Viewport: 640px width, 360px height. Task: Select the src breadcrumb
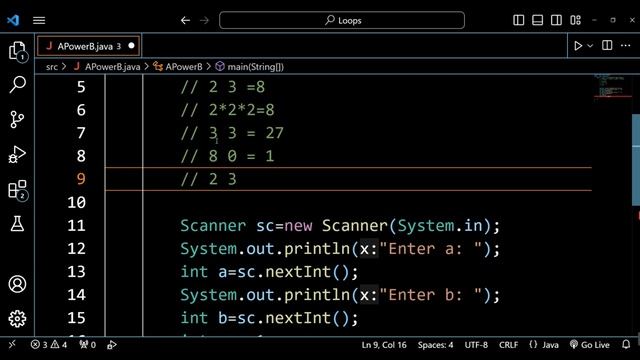tap(52, 67)
